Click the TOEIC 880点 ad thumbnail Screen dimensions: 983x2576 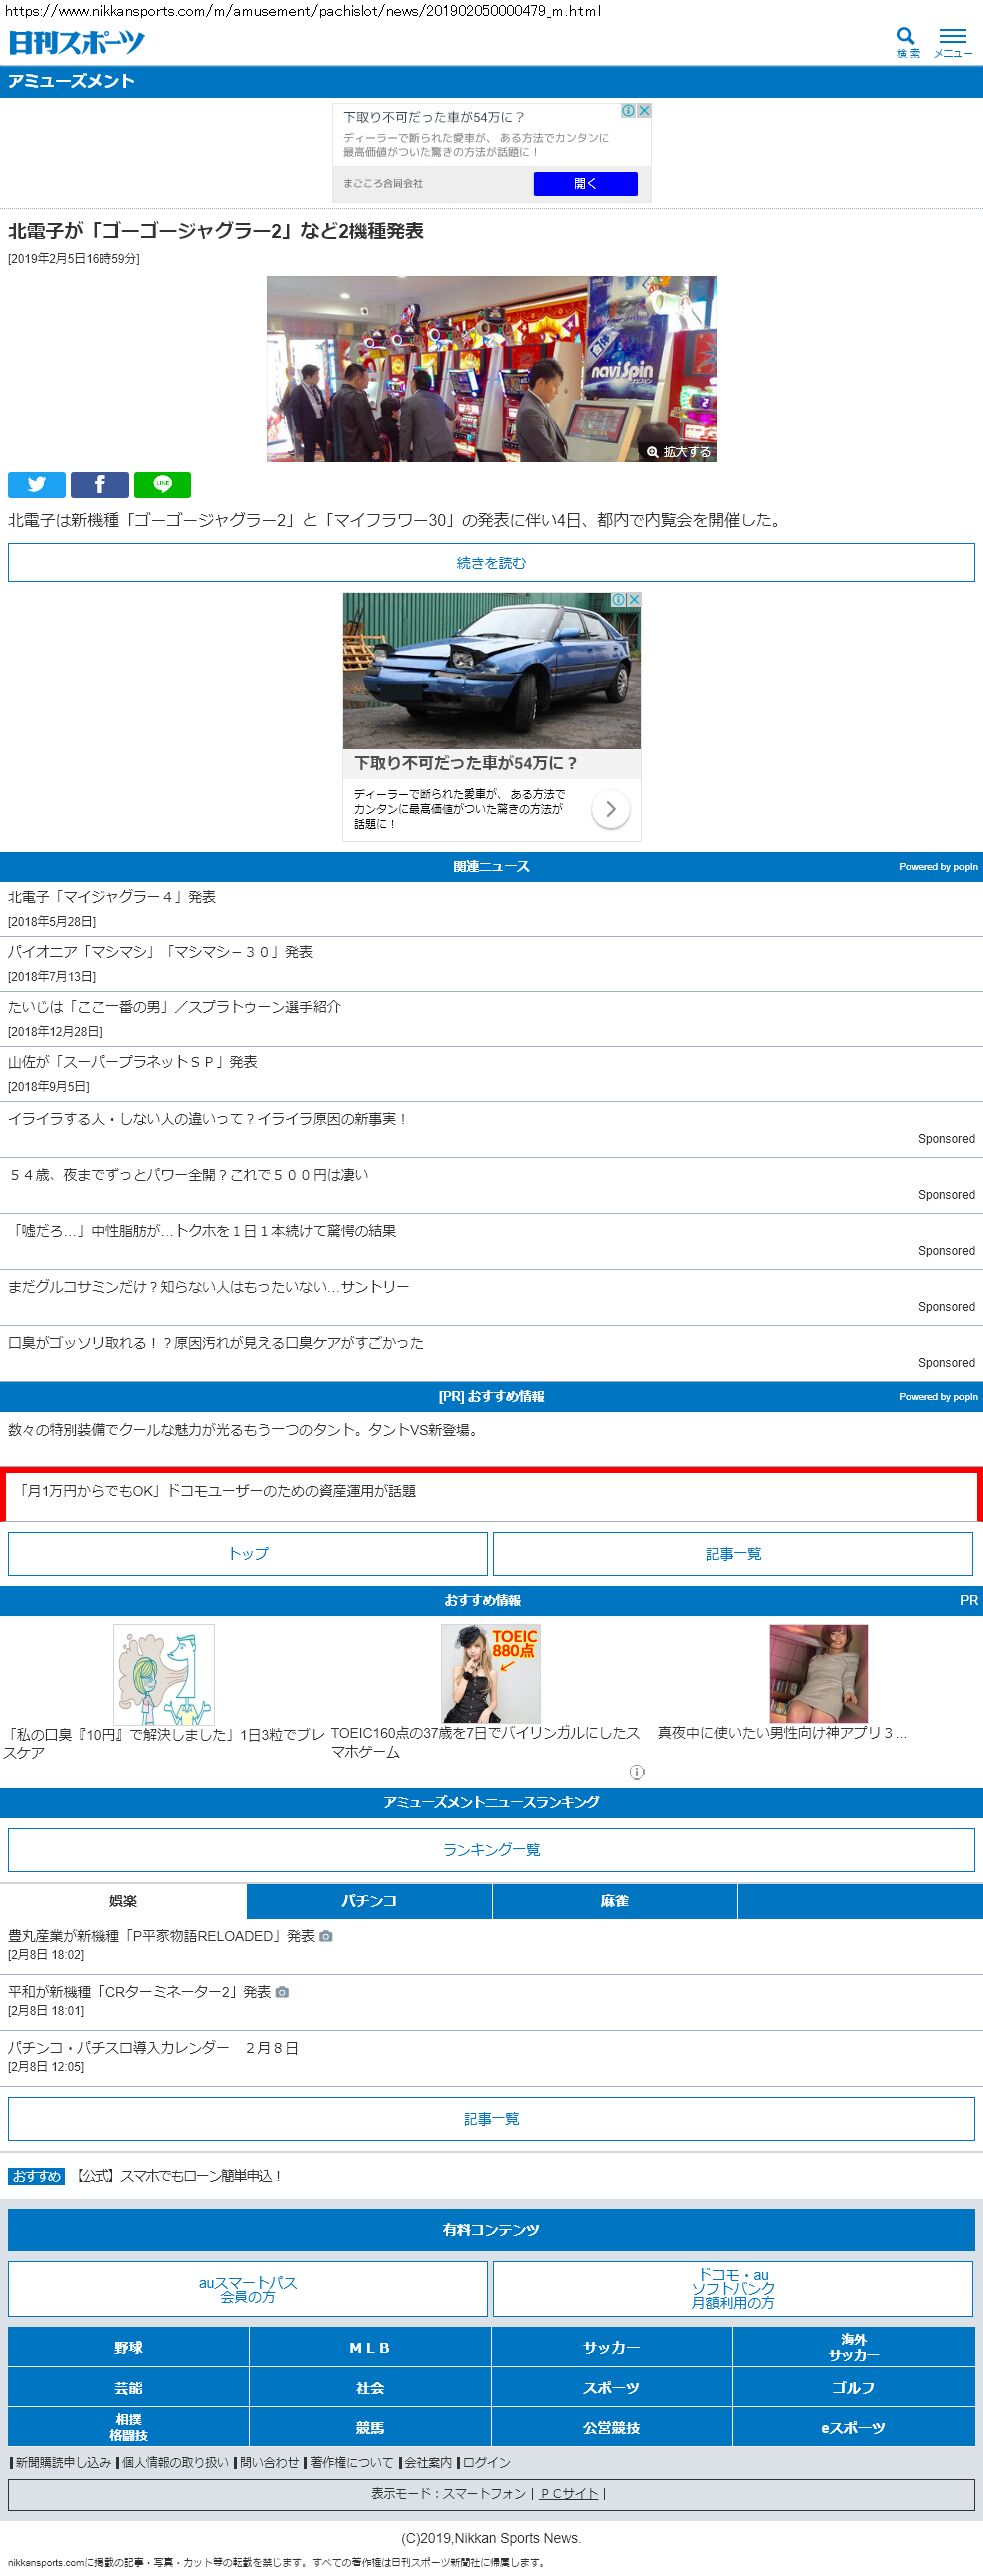491,1674
